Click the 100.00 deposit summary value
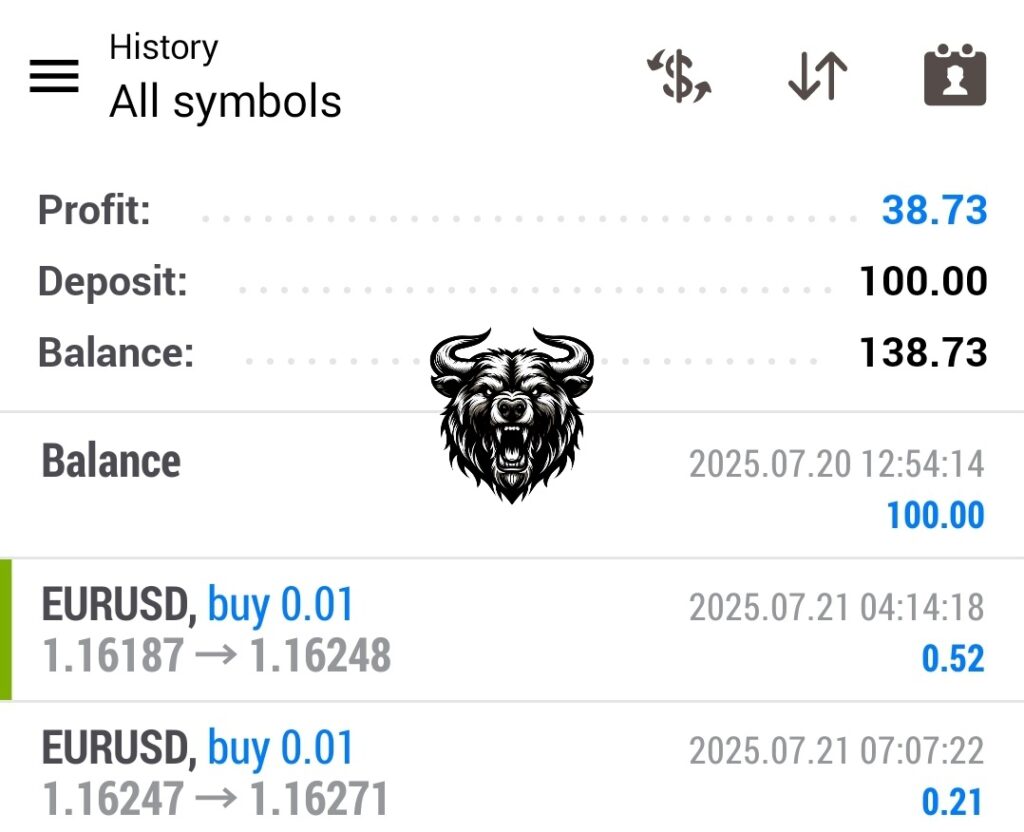This screenshot has height=832, width=1024. click(923, 282)
